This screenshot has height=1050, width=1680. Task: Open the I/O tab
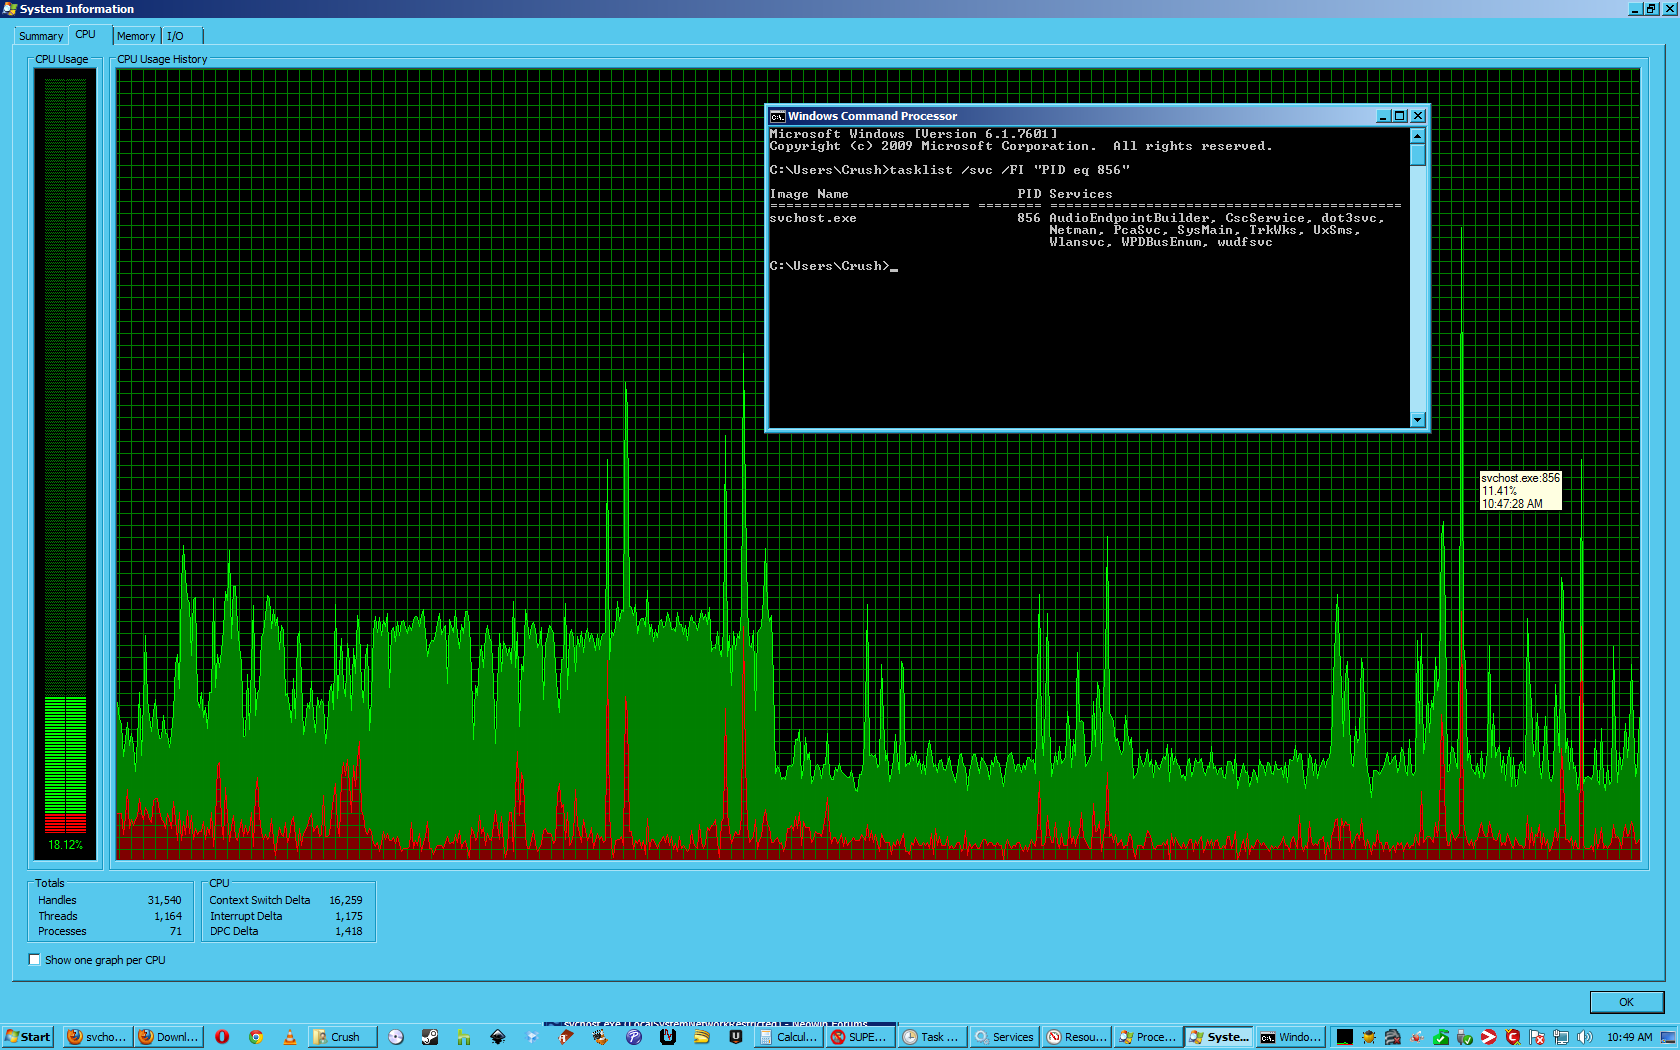coord(176,36)
